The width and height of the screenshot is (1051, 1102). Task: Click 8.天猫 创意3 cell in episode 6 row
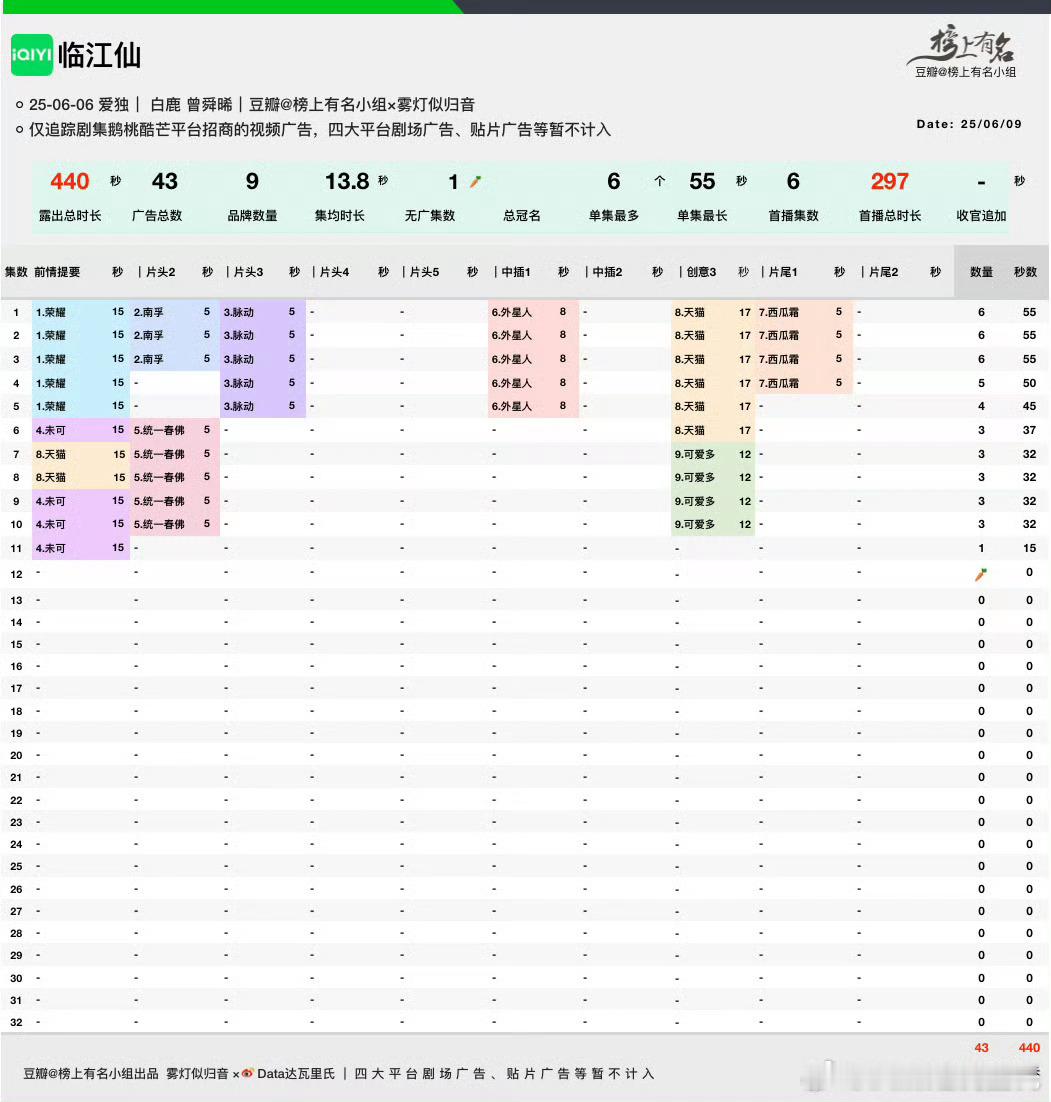[x=690, y=430]
